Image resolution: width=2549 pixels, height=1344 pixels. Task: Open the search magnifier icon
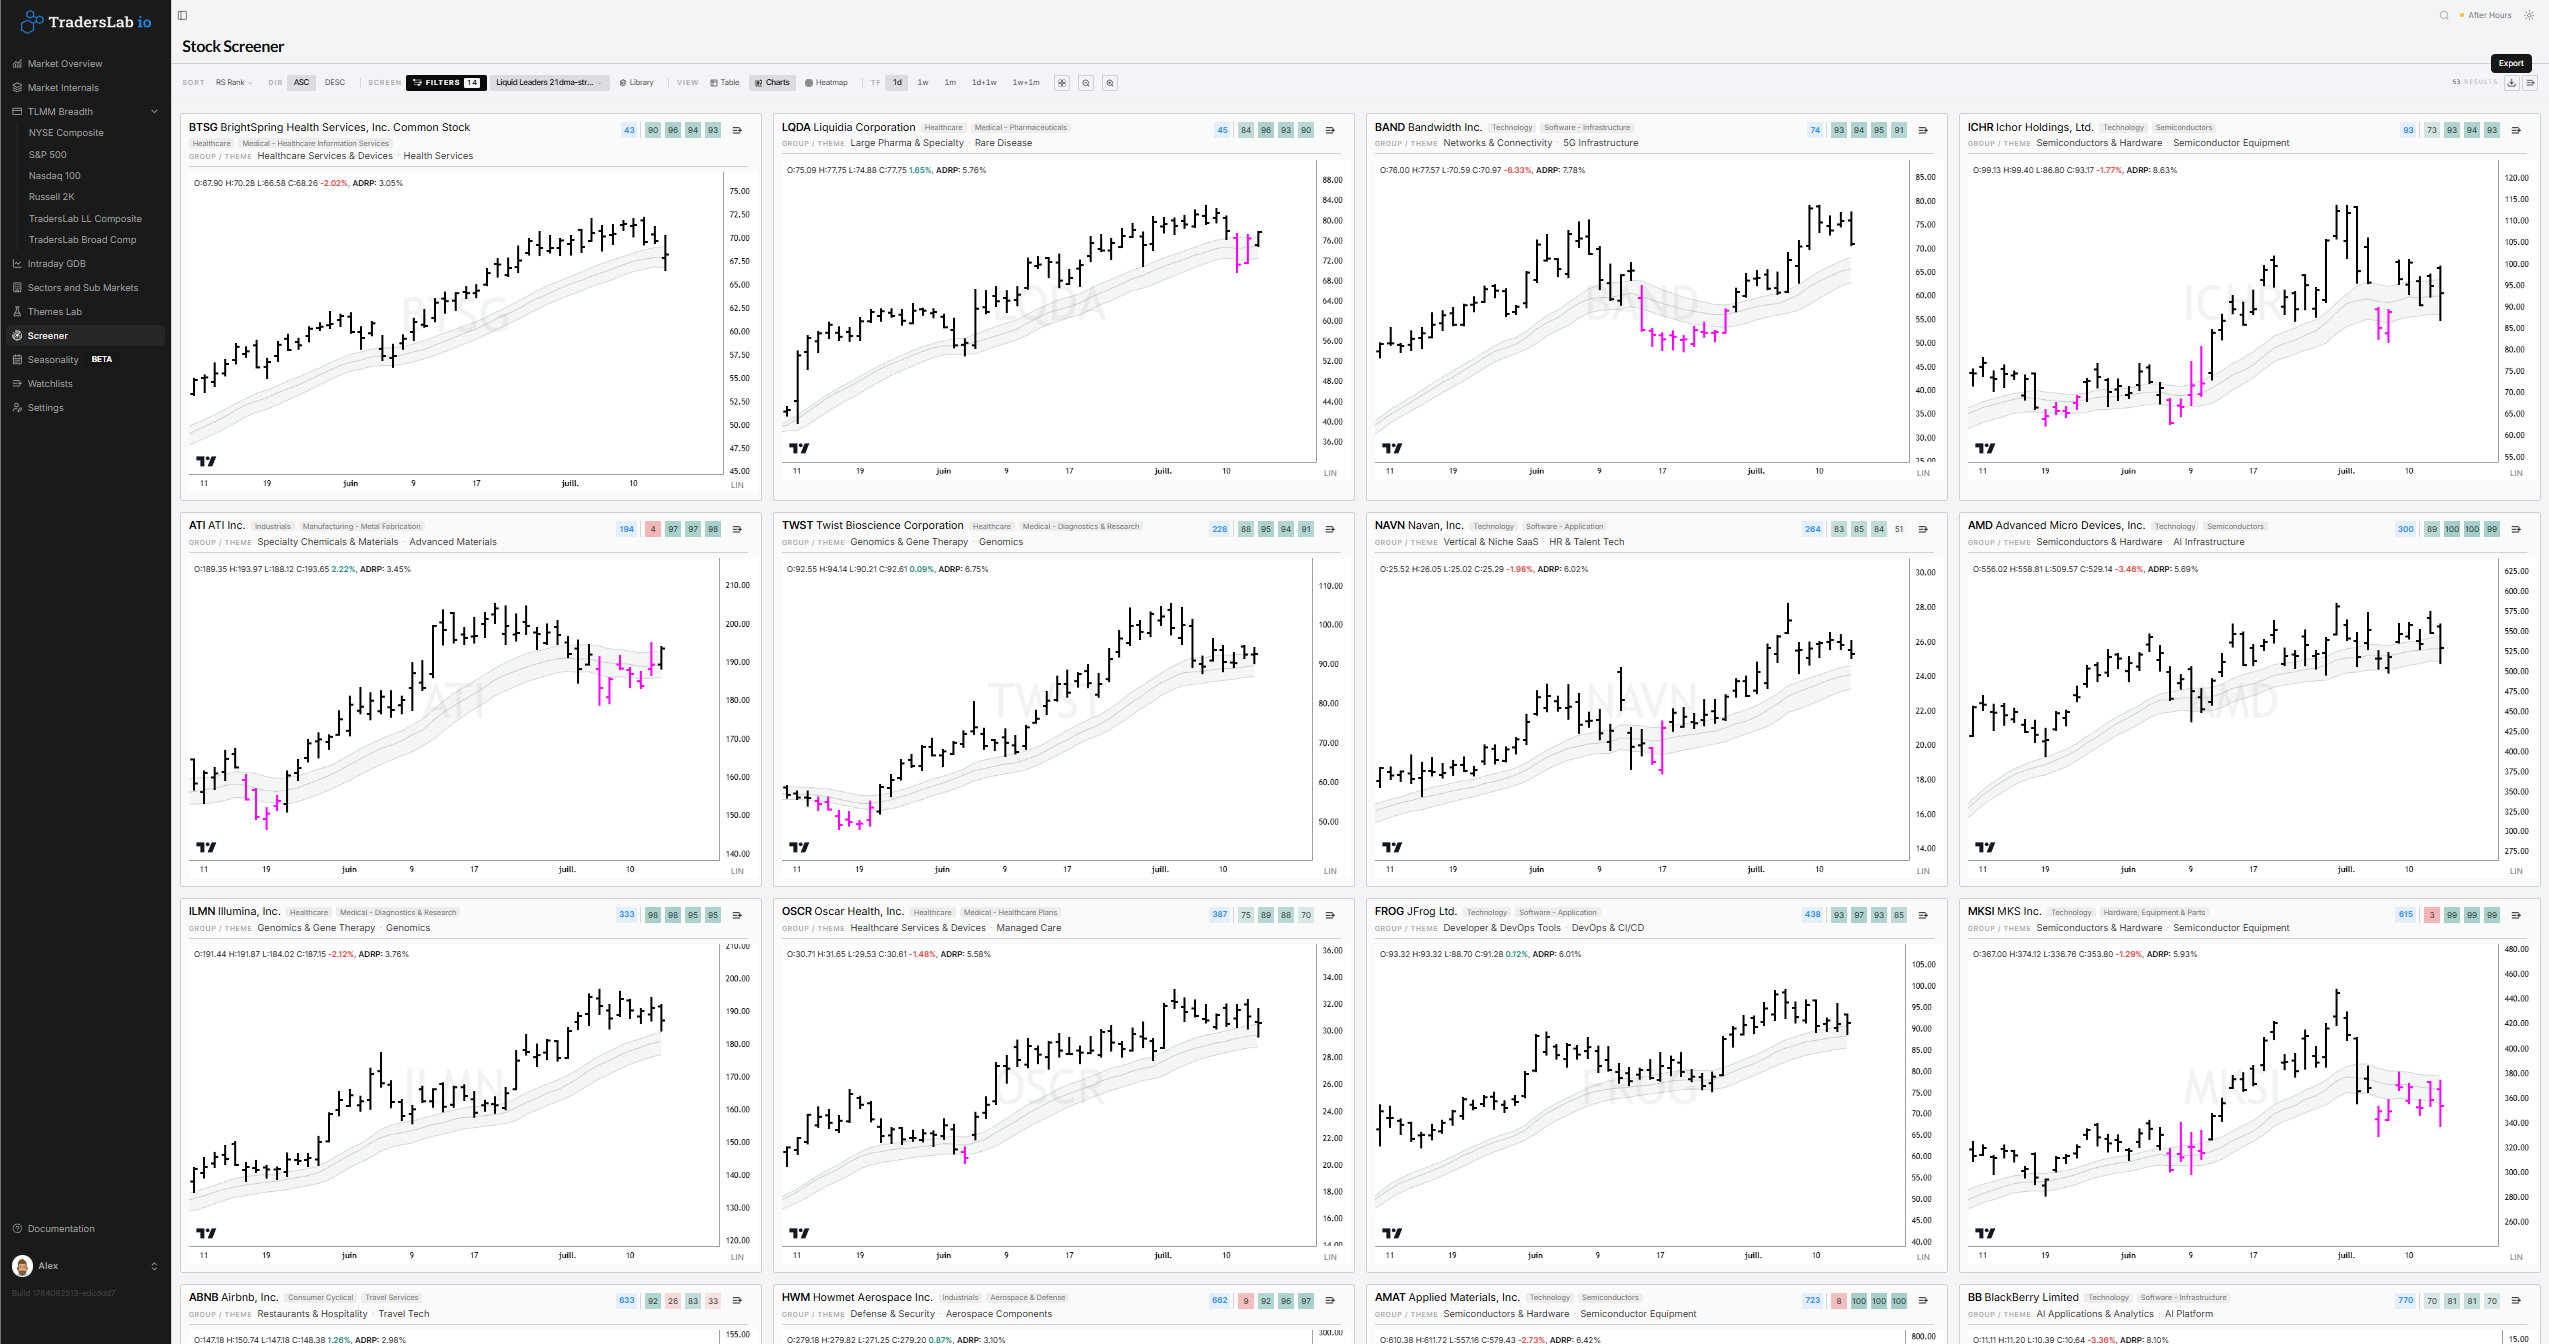click(x=2444, y=15)
